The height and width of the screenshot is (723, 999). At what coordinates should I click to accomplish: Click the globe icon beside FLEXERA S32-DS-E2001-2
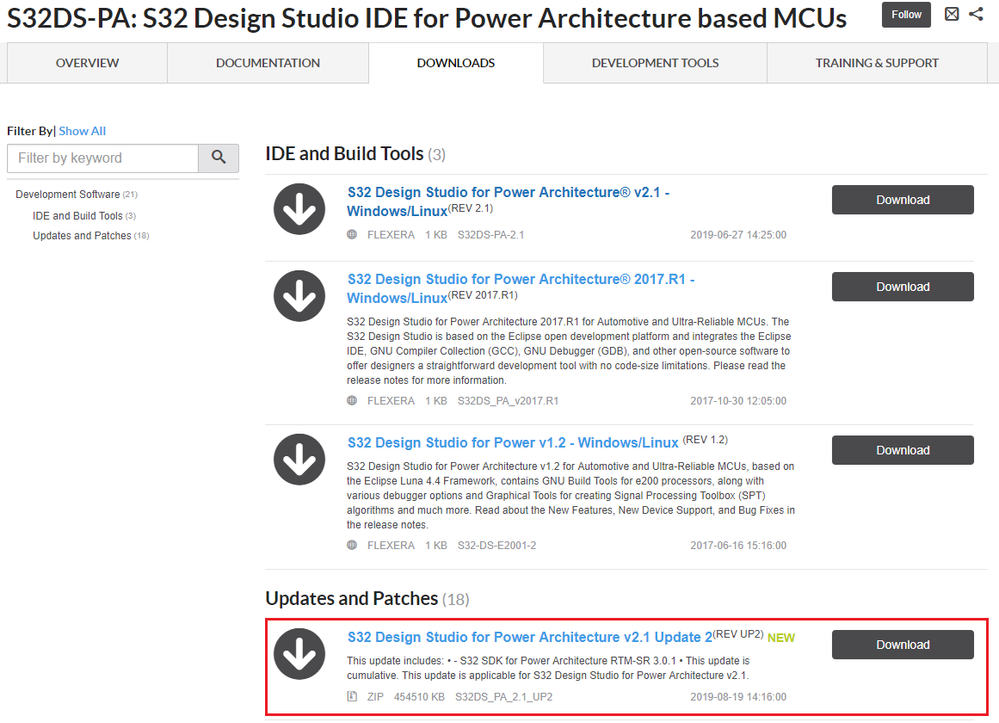click(x=352, y=545)
